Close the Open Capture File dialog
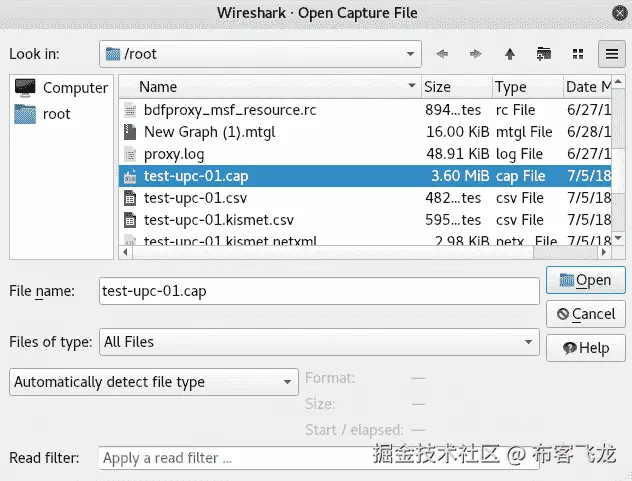The width and height of the screenshot is (632, 481). [x=620, y=13]
